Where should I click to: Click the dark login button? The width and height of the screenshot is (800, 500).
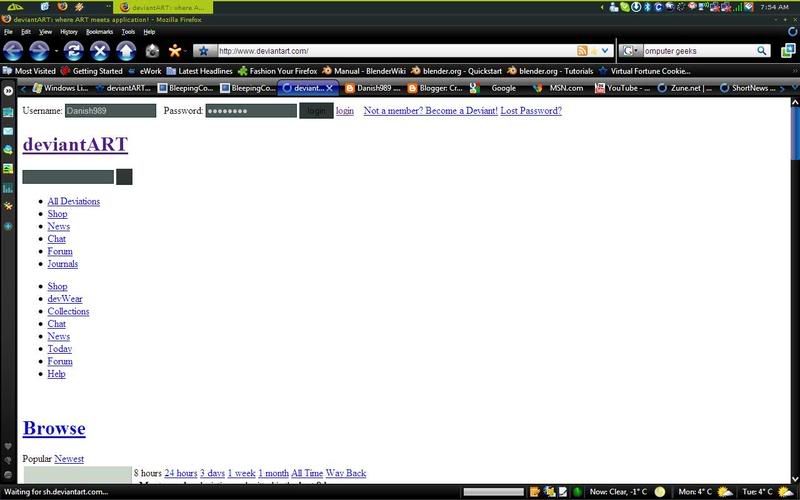pyautogui.click(x=316, y=111)
